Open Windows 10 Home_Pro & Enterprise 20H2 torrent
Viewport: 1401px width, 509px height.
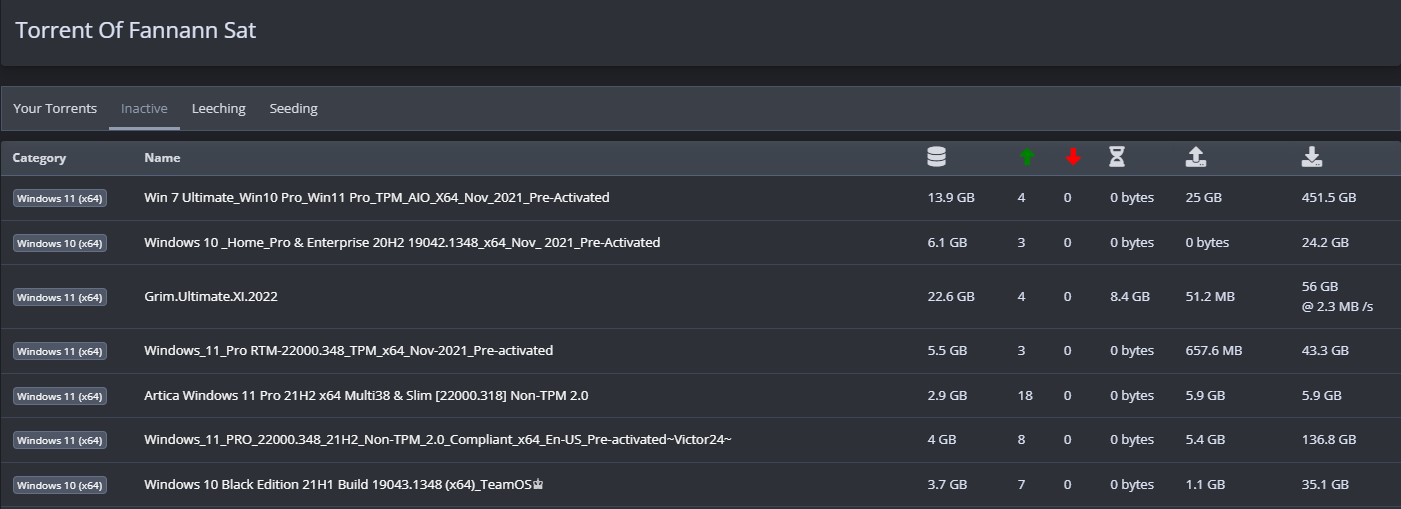[x=402, y=243]
